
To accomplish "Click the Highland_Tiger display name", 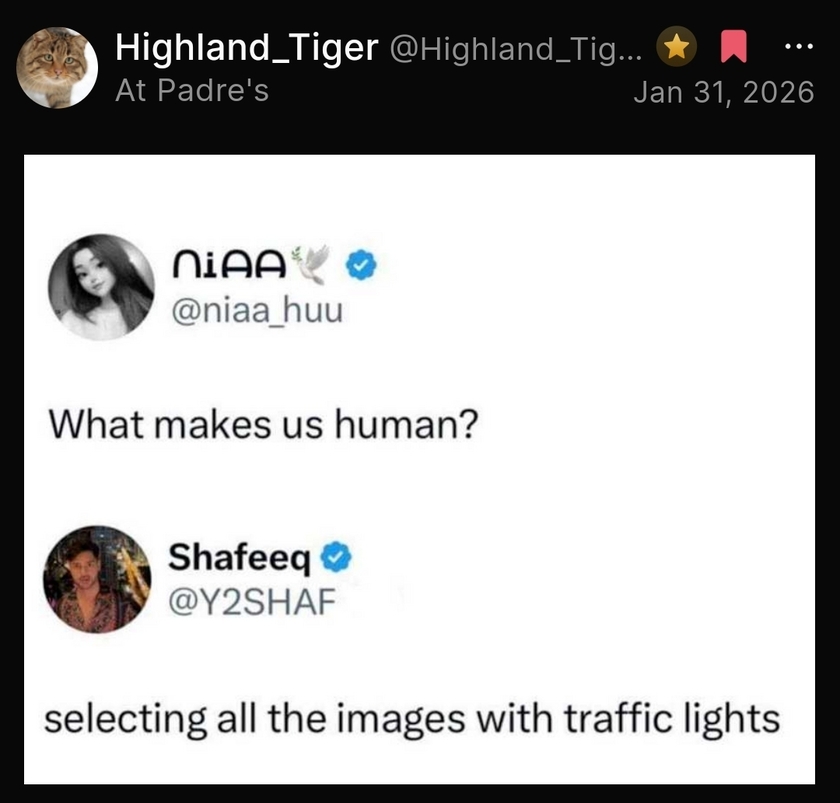I will (246, 48).
